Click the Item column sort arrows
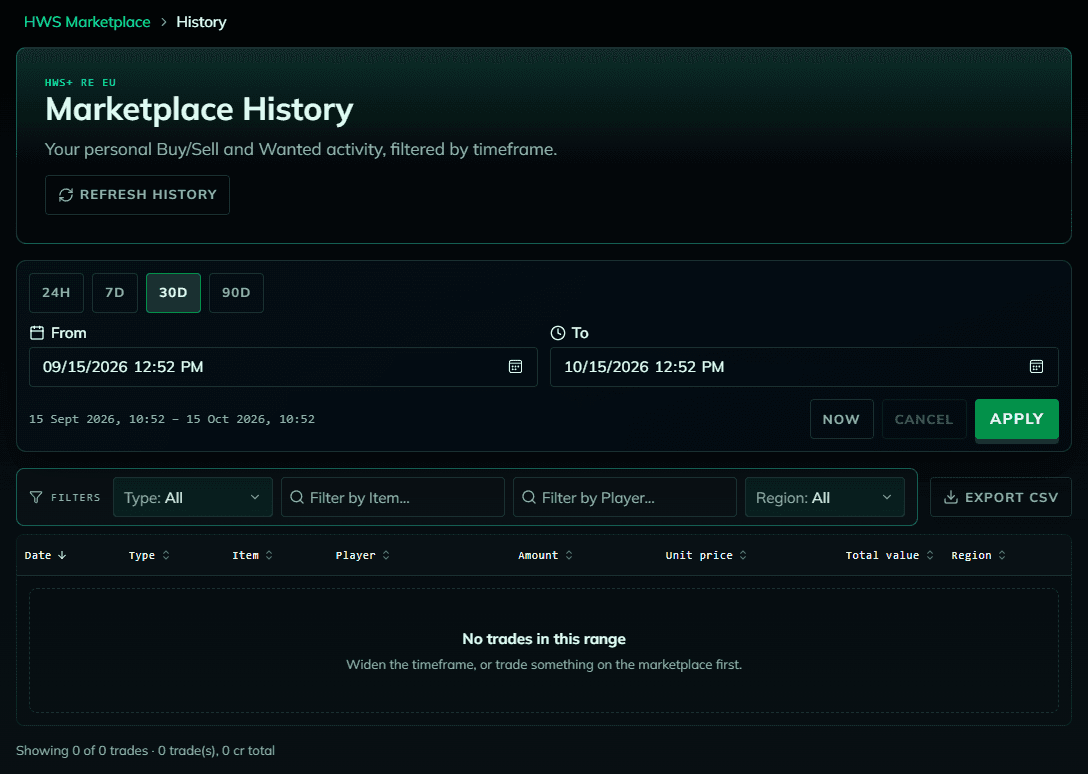1088x774 pixels. point(269,555)
